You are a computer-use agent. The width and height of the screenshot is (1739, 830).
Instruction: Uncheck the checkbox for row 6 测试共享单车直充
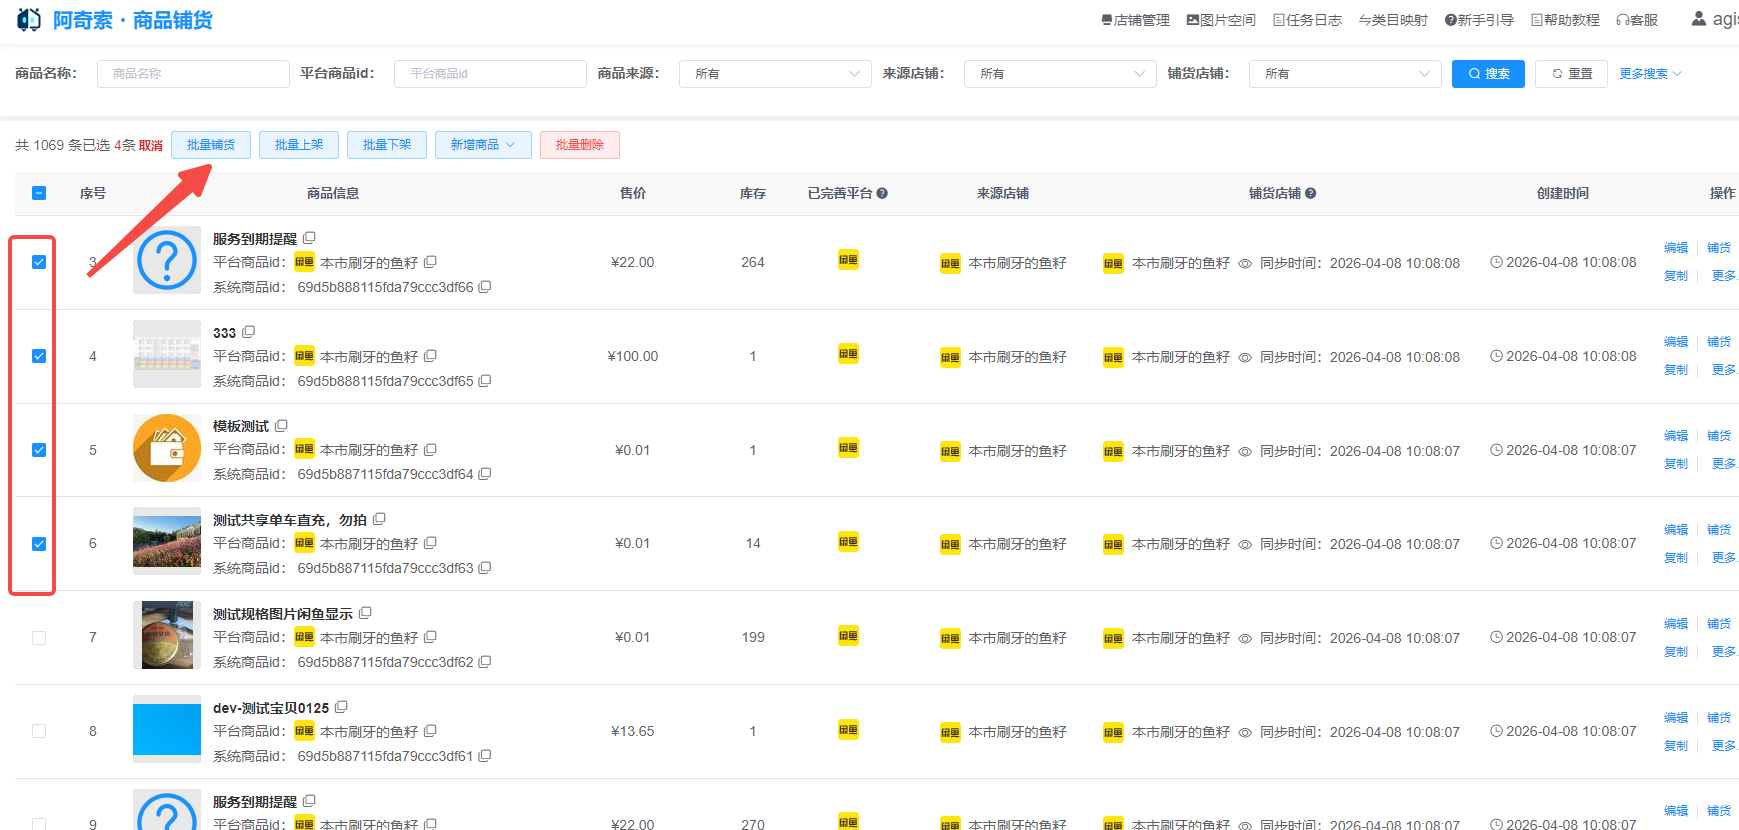point(39,544)
